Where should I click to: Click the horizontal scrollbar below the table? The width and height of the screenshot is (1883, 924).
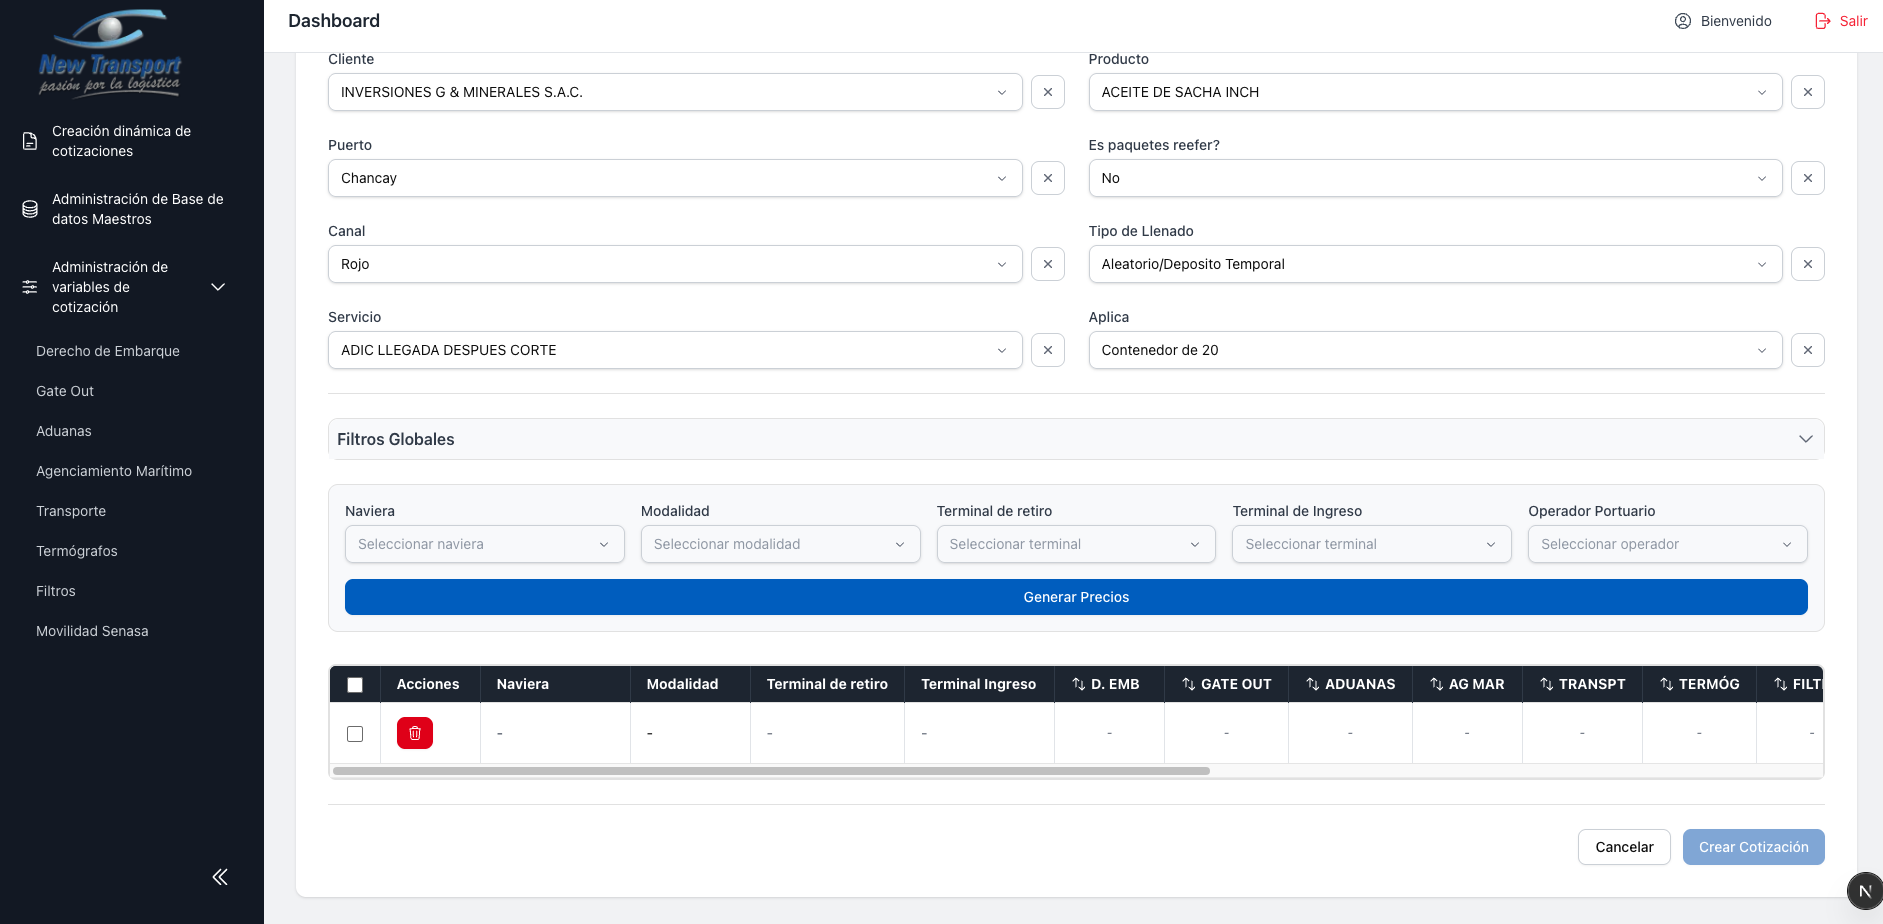(770, 771)
